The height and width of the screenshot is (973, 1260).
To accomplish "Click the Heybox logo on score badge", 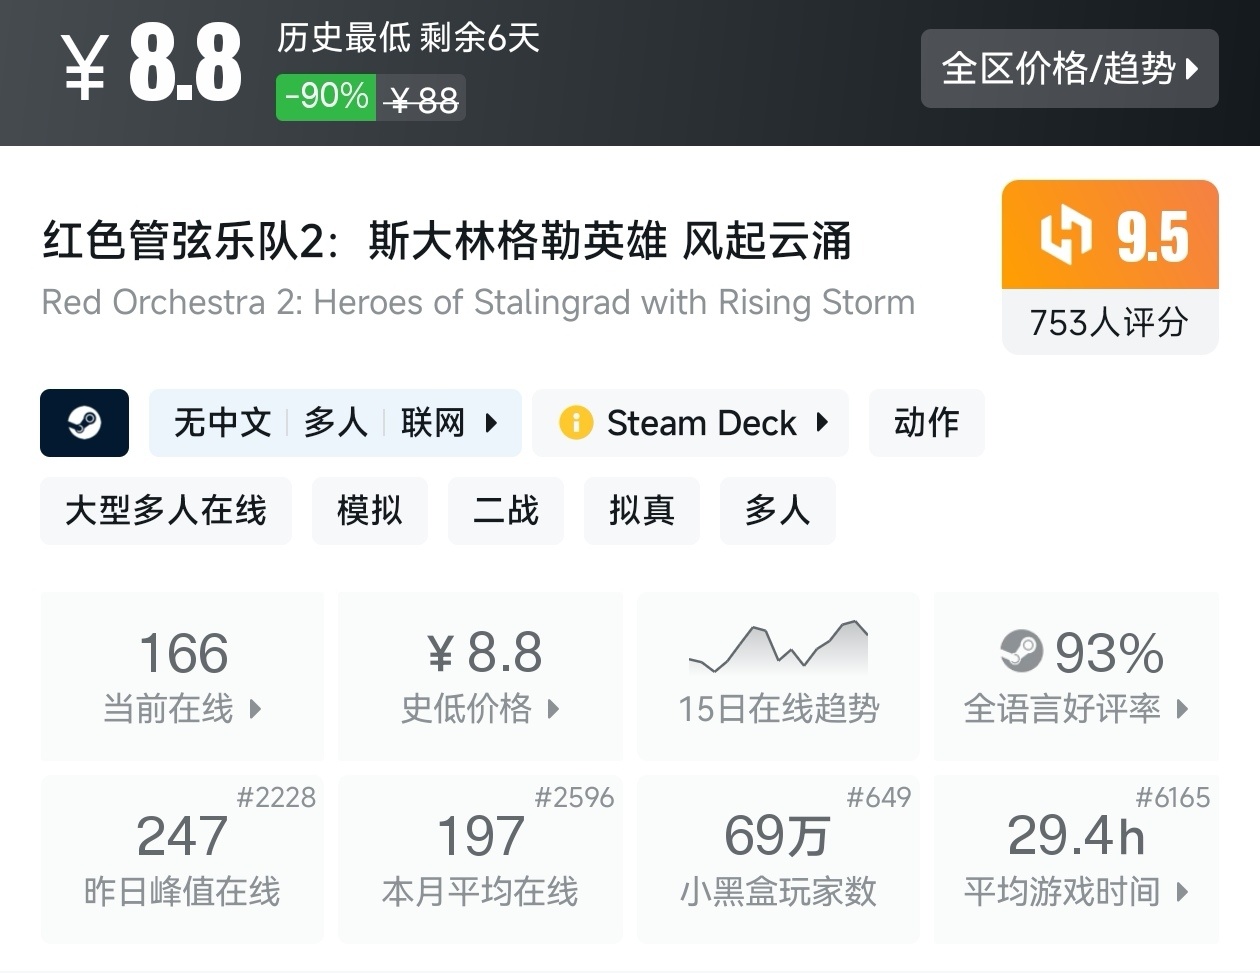I will pyautogui.click(x=1065, y=237).
